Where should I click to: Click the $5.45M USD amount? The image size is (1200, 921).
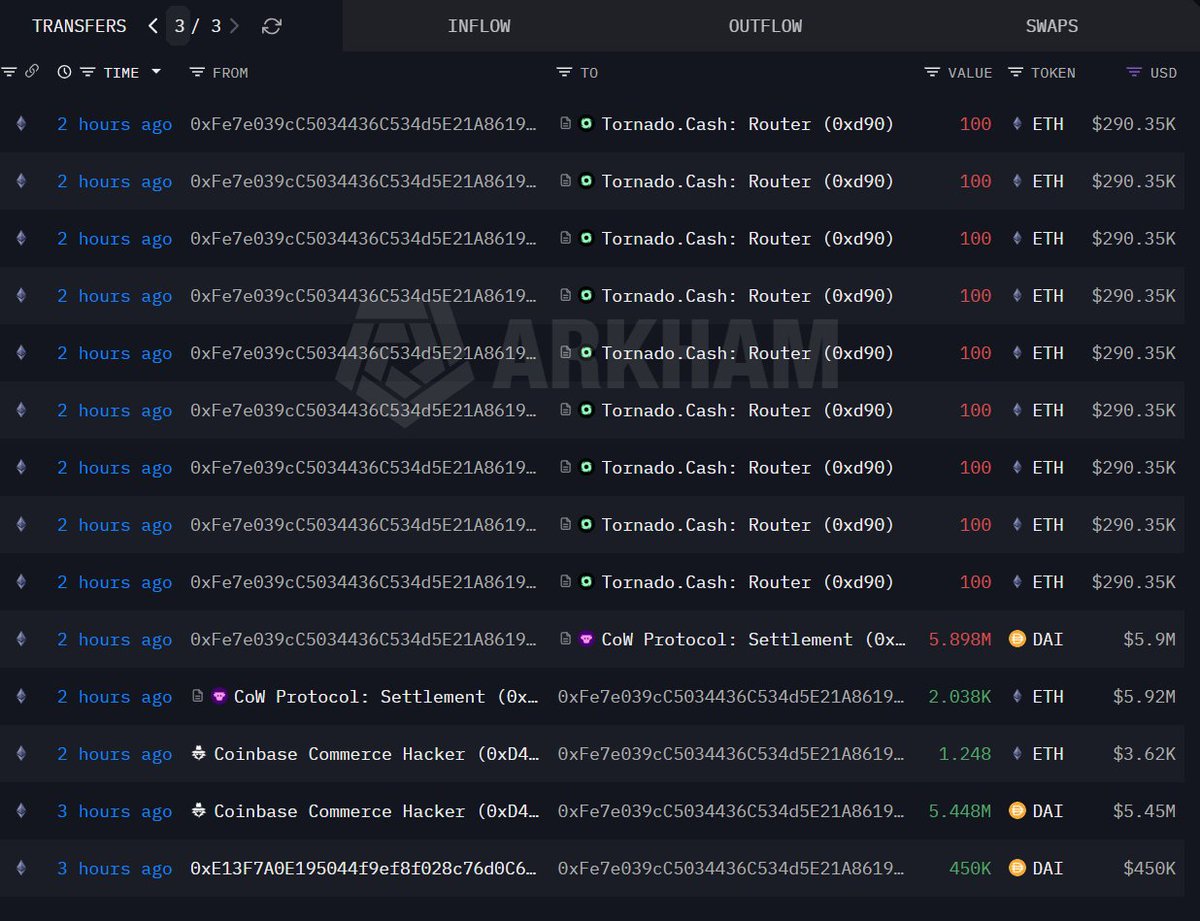(x=1144, y=811)
